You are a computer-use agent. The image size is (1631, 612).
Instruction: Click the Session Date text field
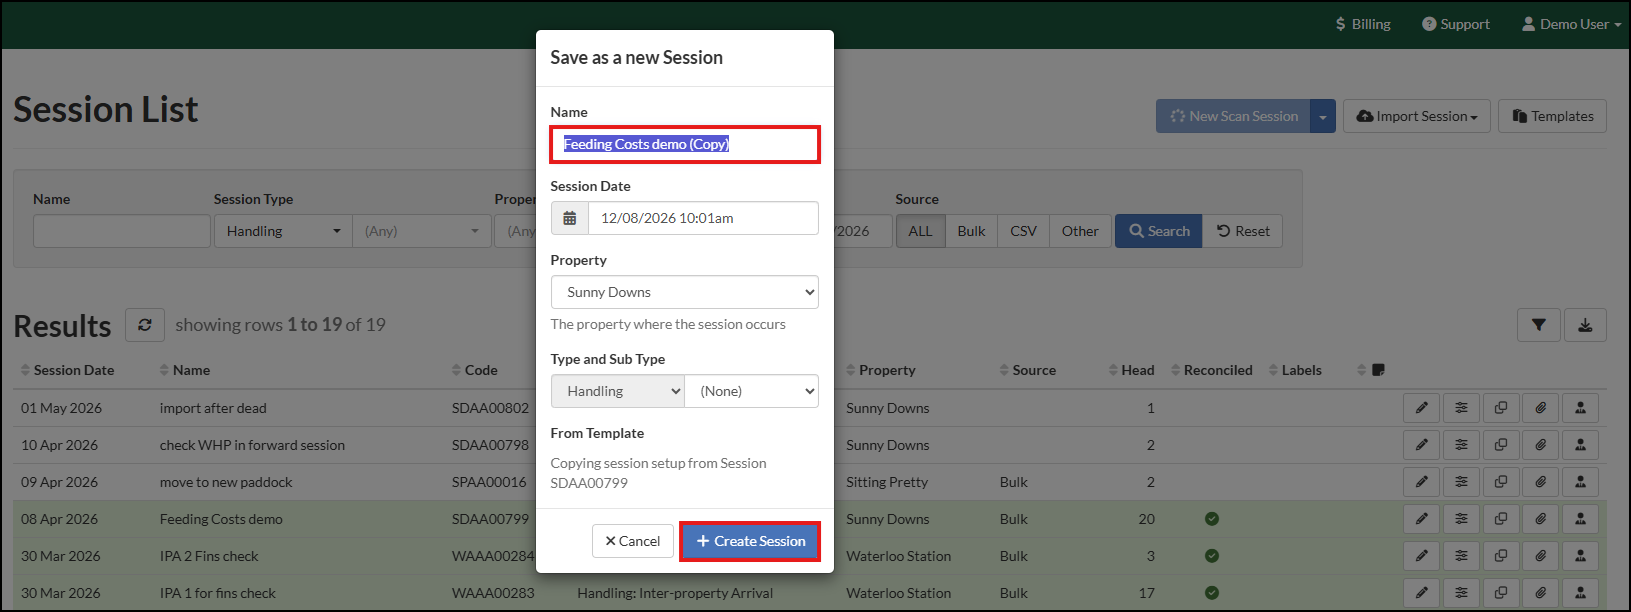[x=703, y=218]
